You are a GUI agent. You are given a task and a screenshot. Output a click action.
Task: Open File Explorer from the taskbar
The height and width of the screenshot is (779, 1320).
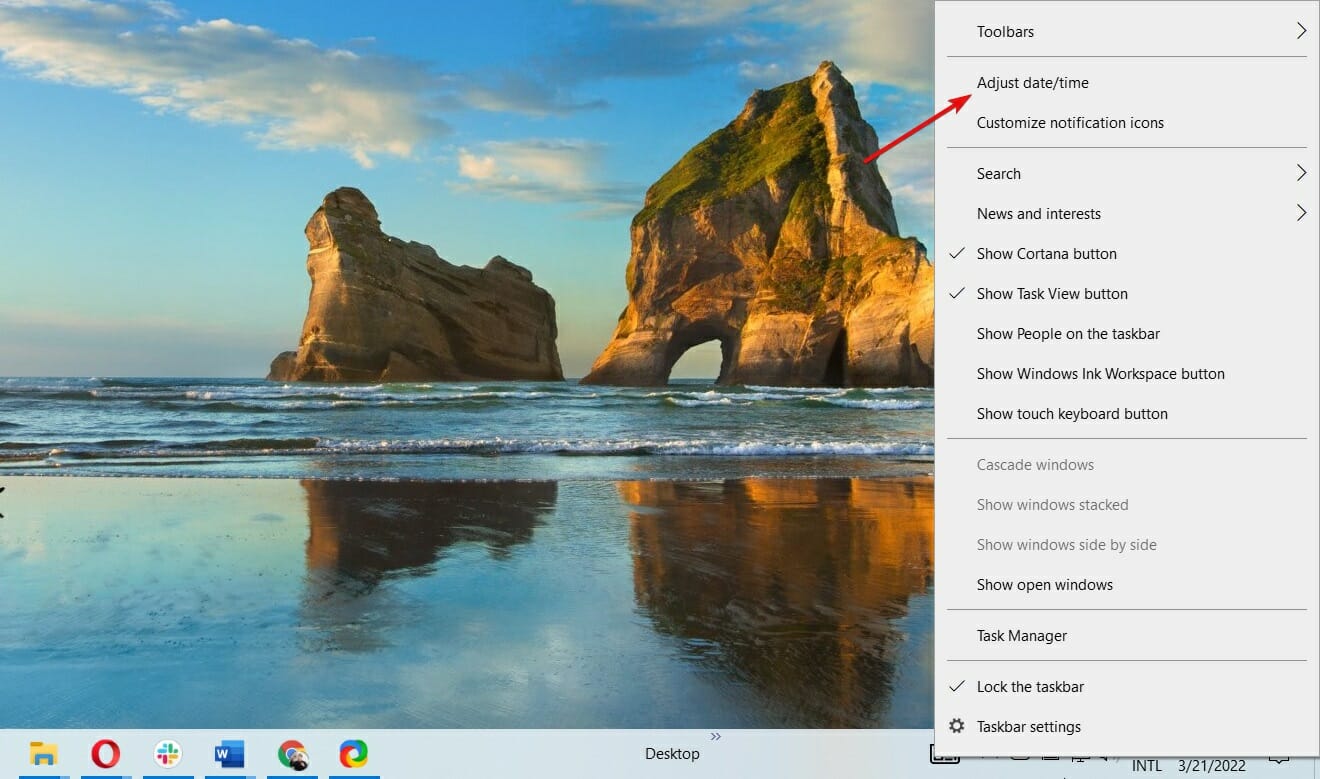pyautogui.click(x=43, y=754)
